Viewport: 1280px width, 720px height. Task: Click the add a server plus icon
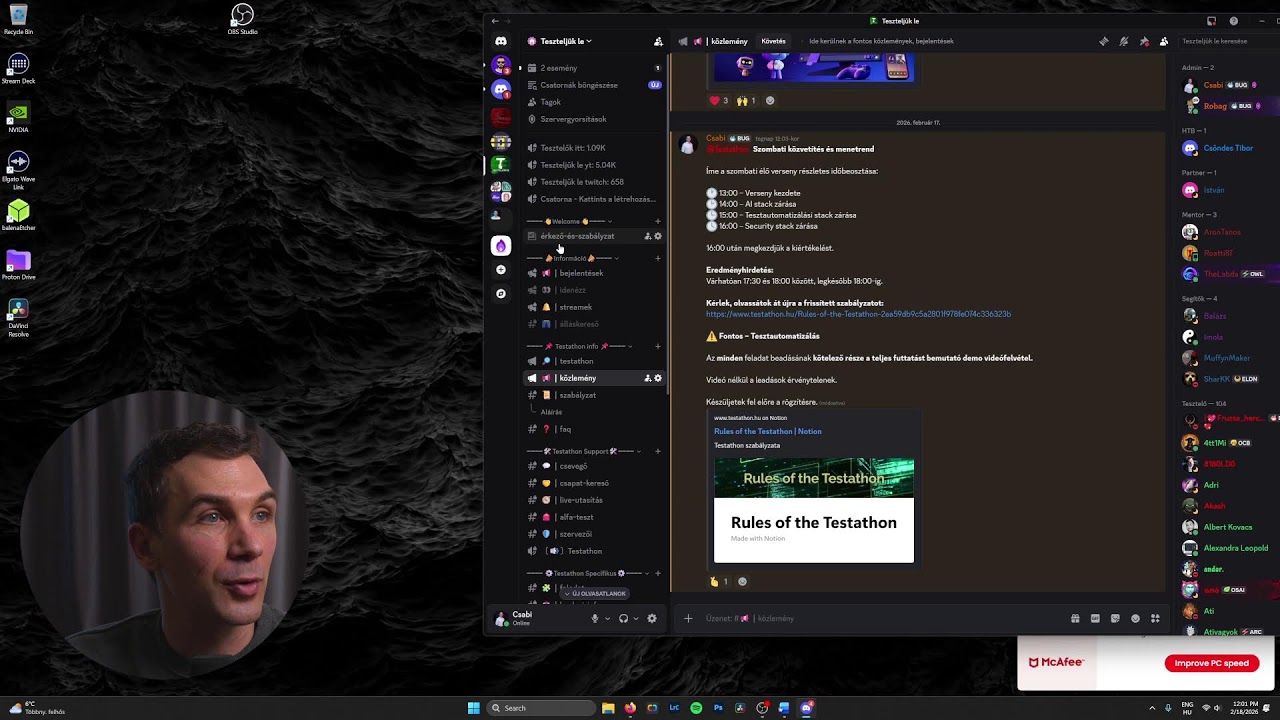(501, 269)
